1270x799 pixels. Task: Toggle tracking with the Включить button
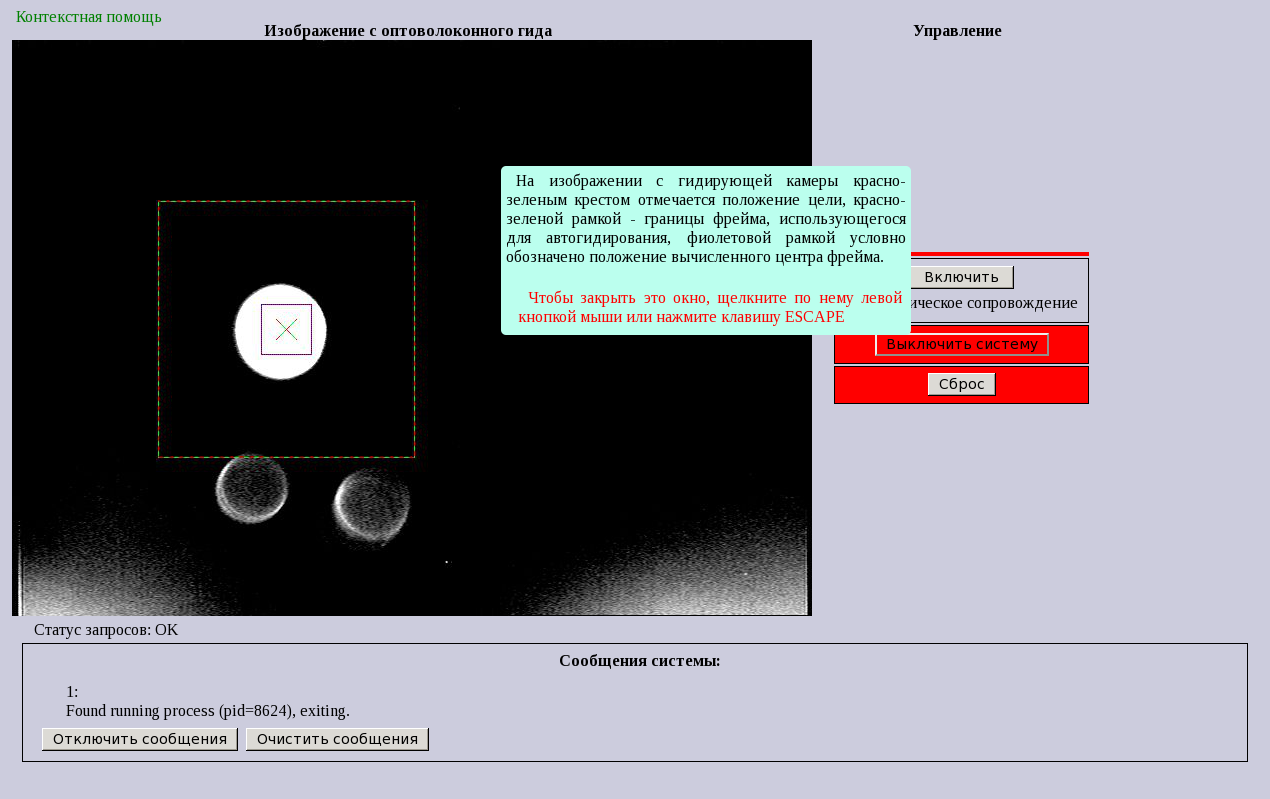tap(961, 276)
